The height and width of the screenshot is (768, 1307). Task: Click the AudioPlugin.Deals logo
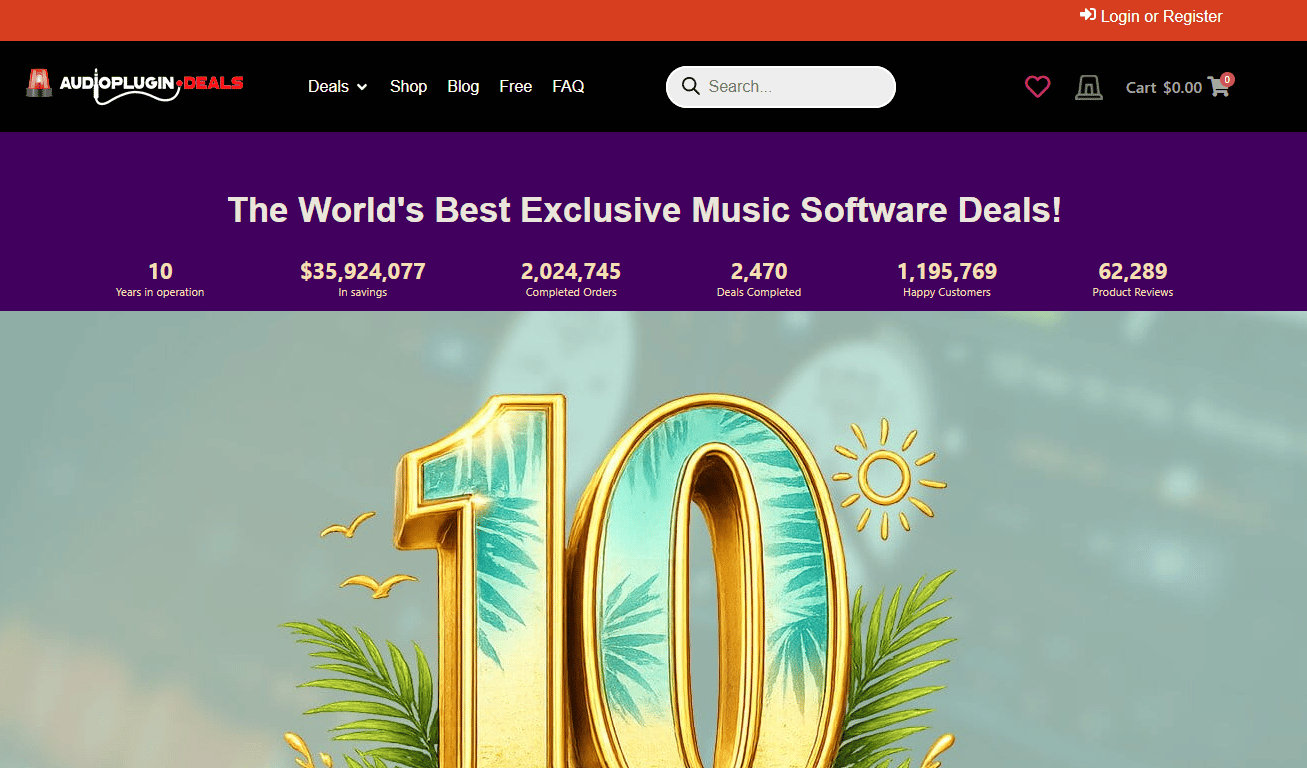click(x=135, y=86)
